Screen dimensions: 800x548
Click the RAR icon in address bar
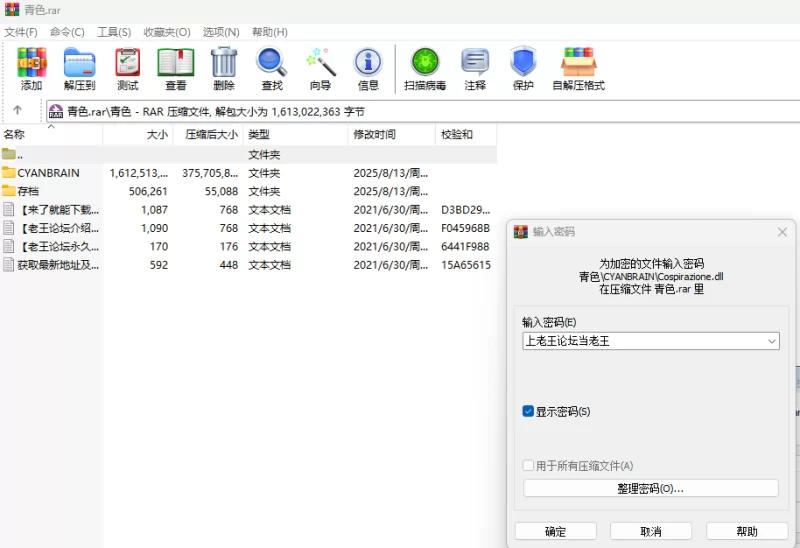coord(56,111)
